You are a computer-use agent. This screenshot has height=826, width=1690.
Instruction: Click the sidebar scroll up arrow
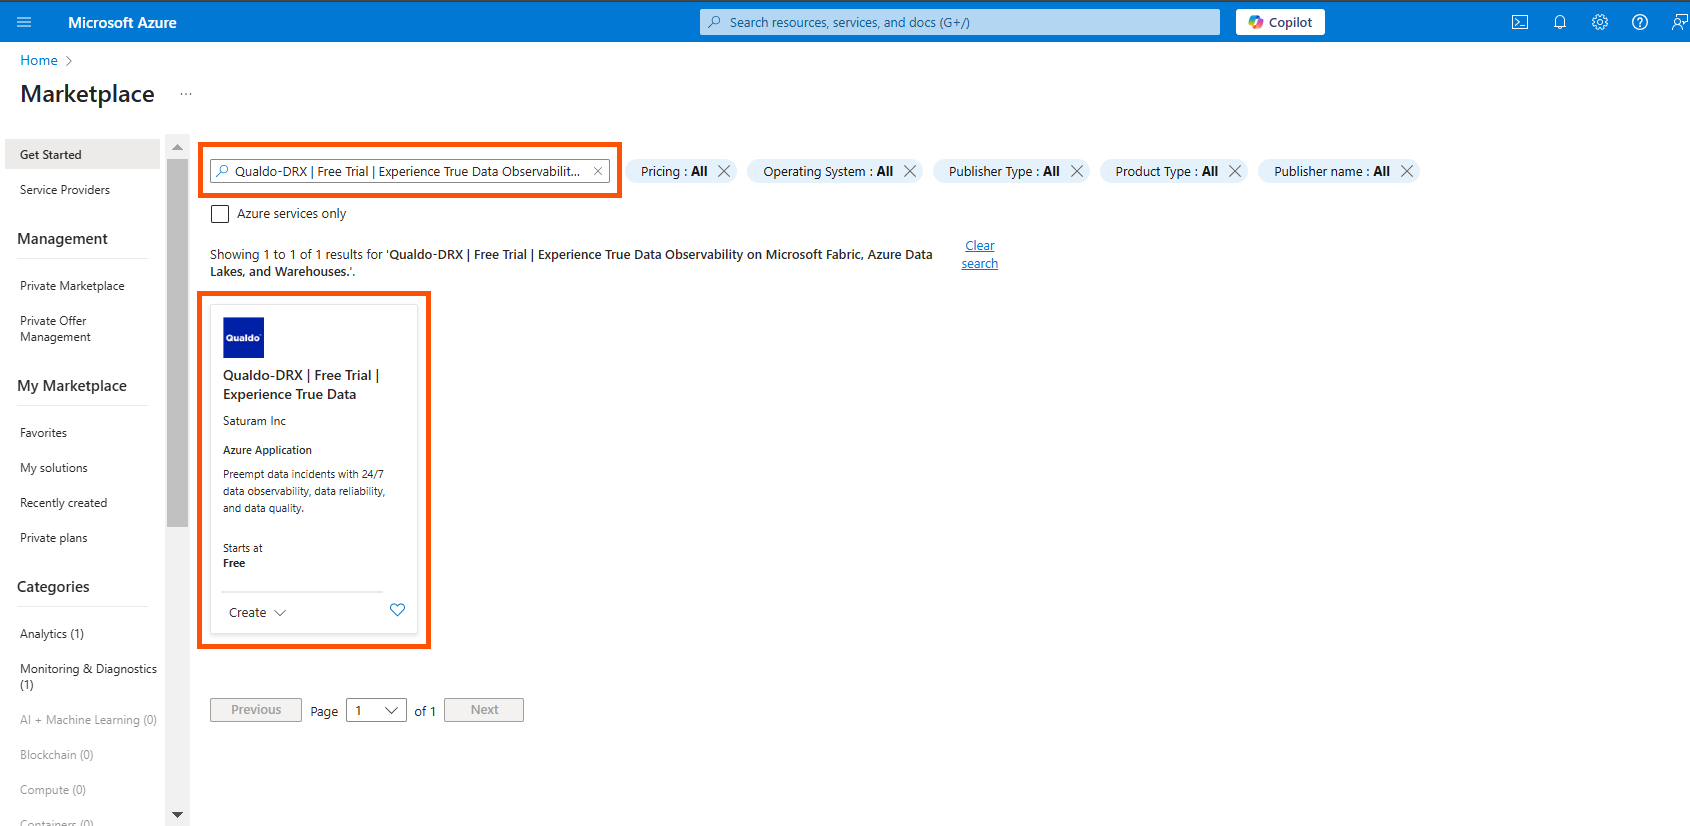coord(177,147)
